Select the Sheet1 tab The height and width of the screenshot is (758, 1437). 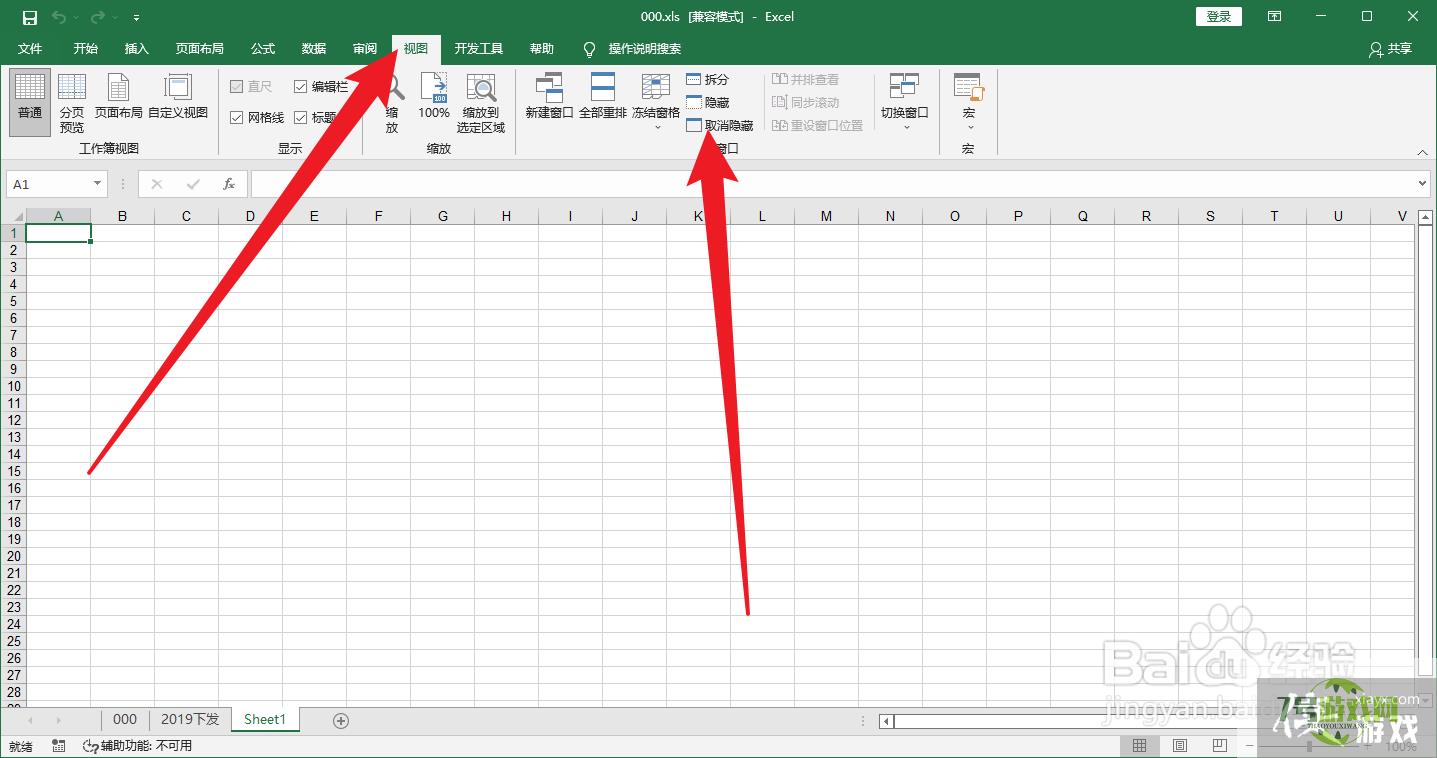(265, 719)
